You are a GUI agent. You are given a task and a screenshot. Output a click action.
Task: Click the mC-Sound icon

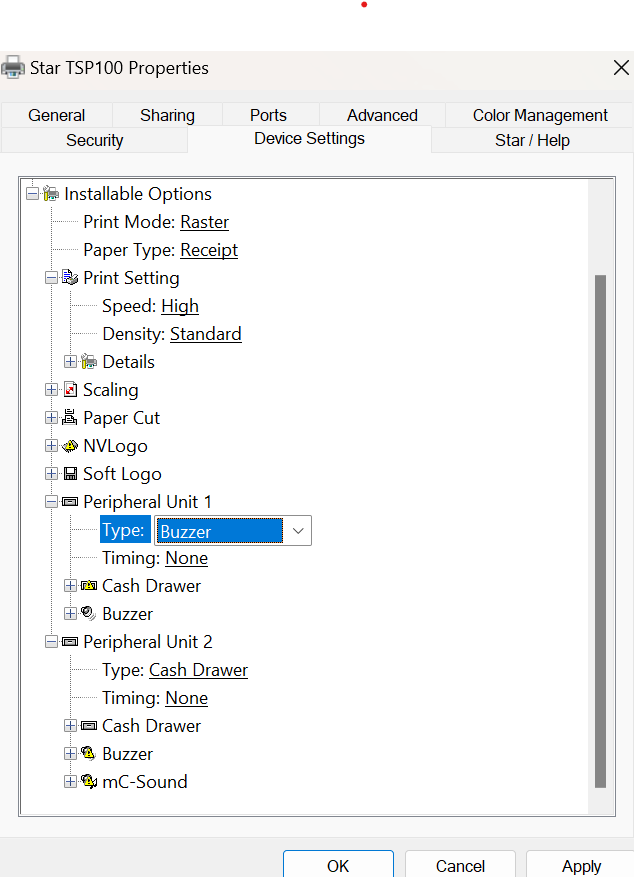[x=89, y=781]
